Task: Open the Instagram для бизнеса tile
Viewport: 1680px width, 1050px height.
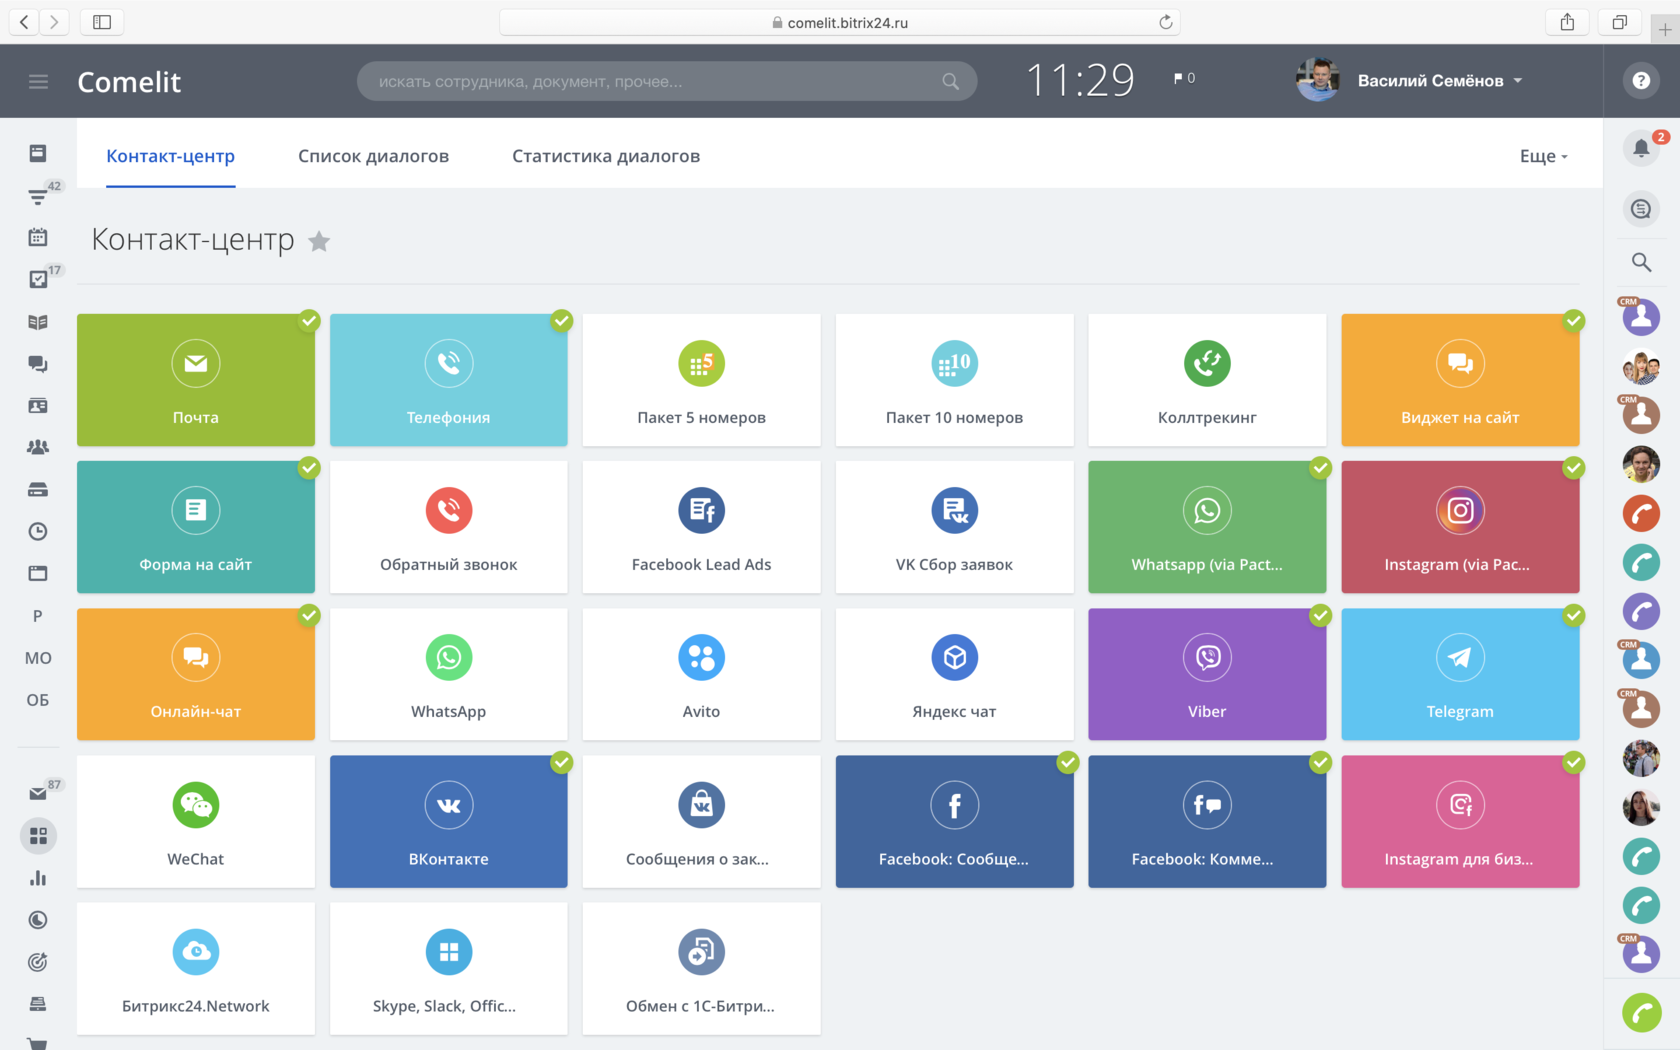Action: [x=1460, y=821]
